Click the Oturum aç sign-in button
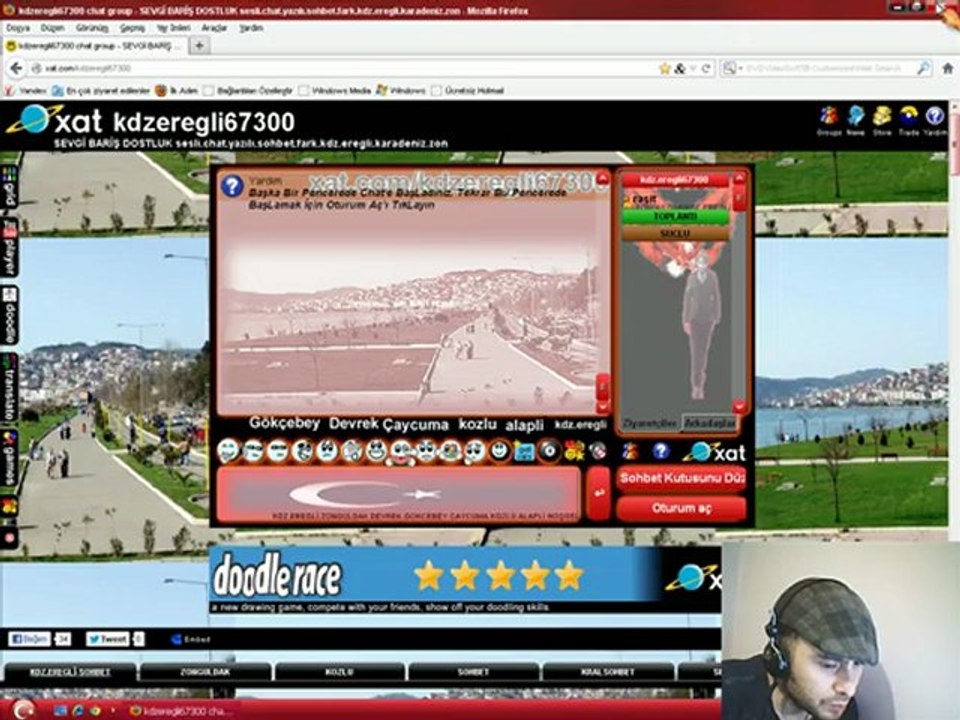Image resolution: width=960 pixels, height=720 pixels. pyautogui.click(x=681, y=508)
